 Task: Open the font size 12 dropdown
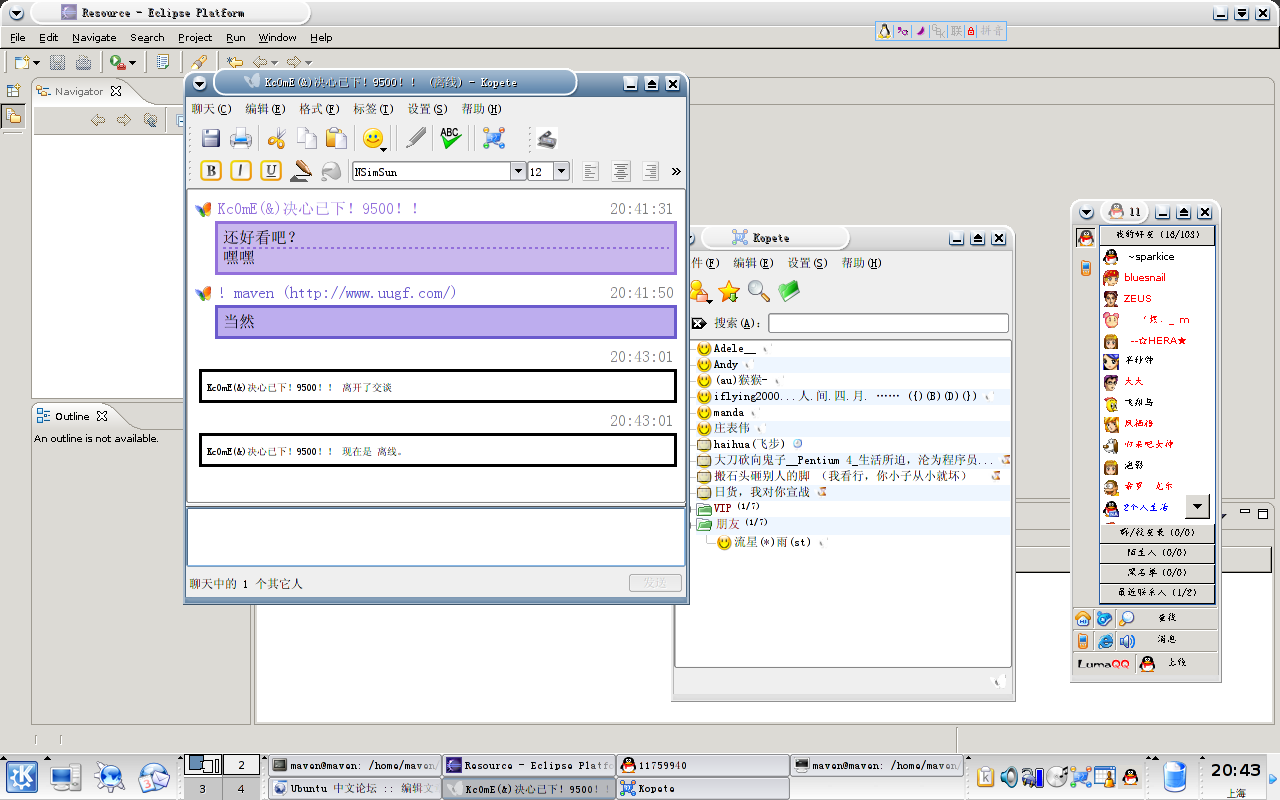(x=561, y=172)
